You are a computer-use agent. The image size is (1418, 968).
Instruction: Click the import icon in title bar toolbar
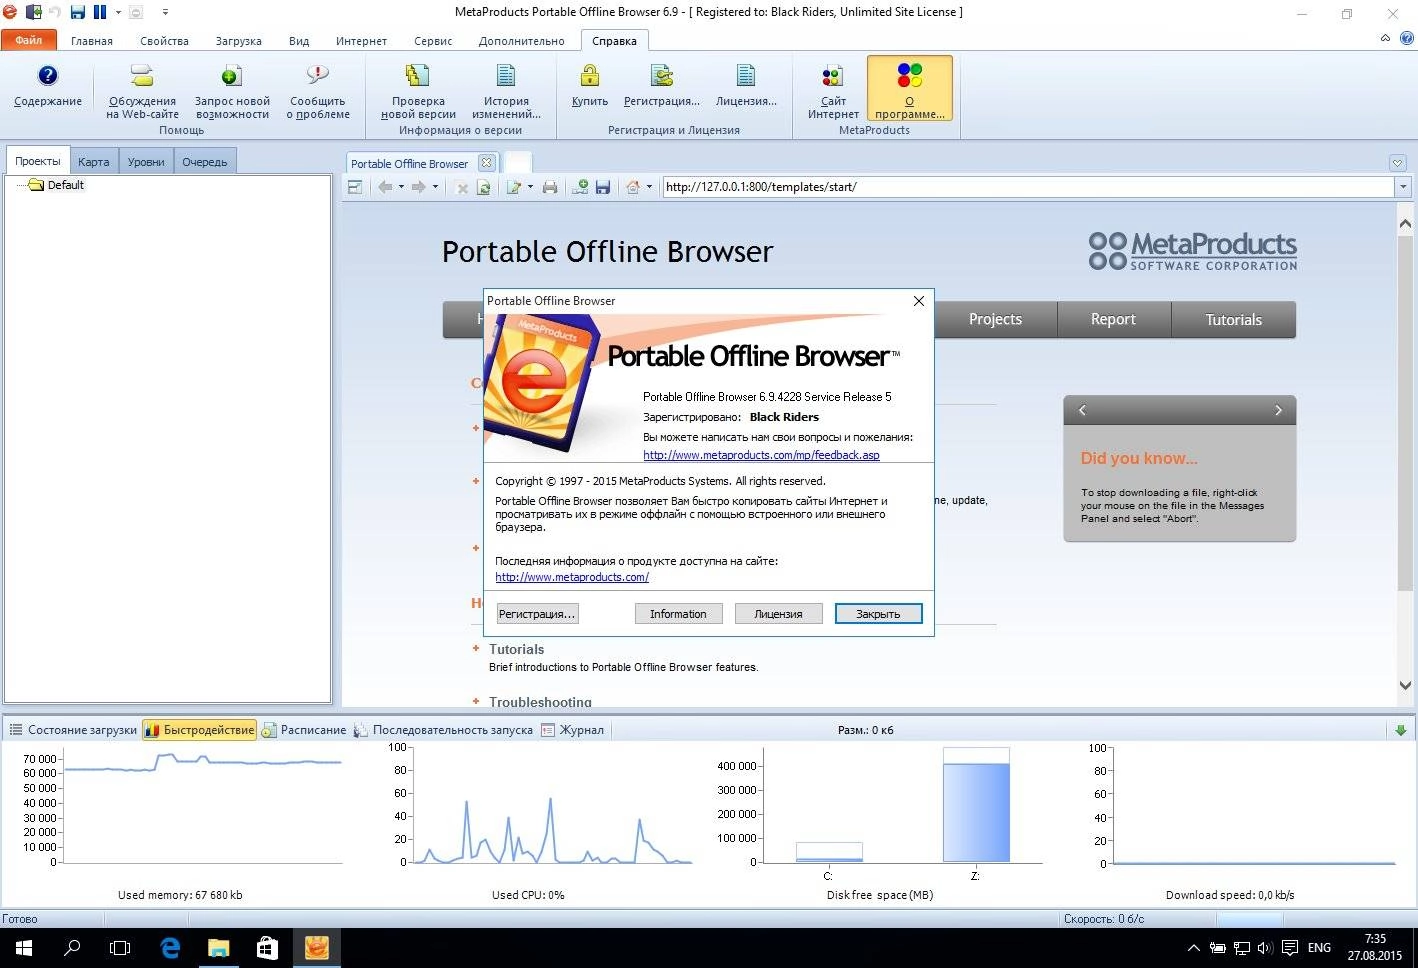[x=33, y=12]
